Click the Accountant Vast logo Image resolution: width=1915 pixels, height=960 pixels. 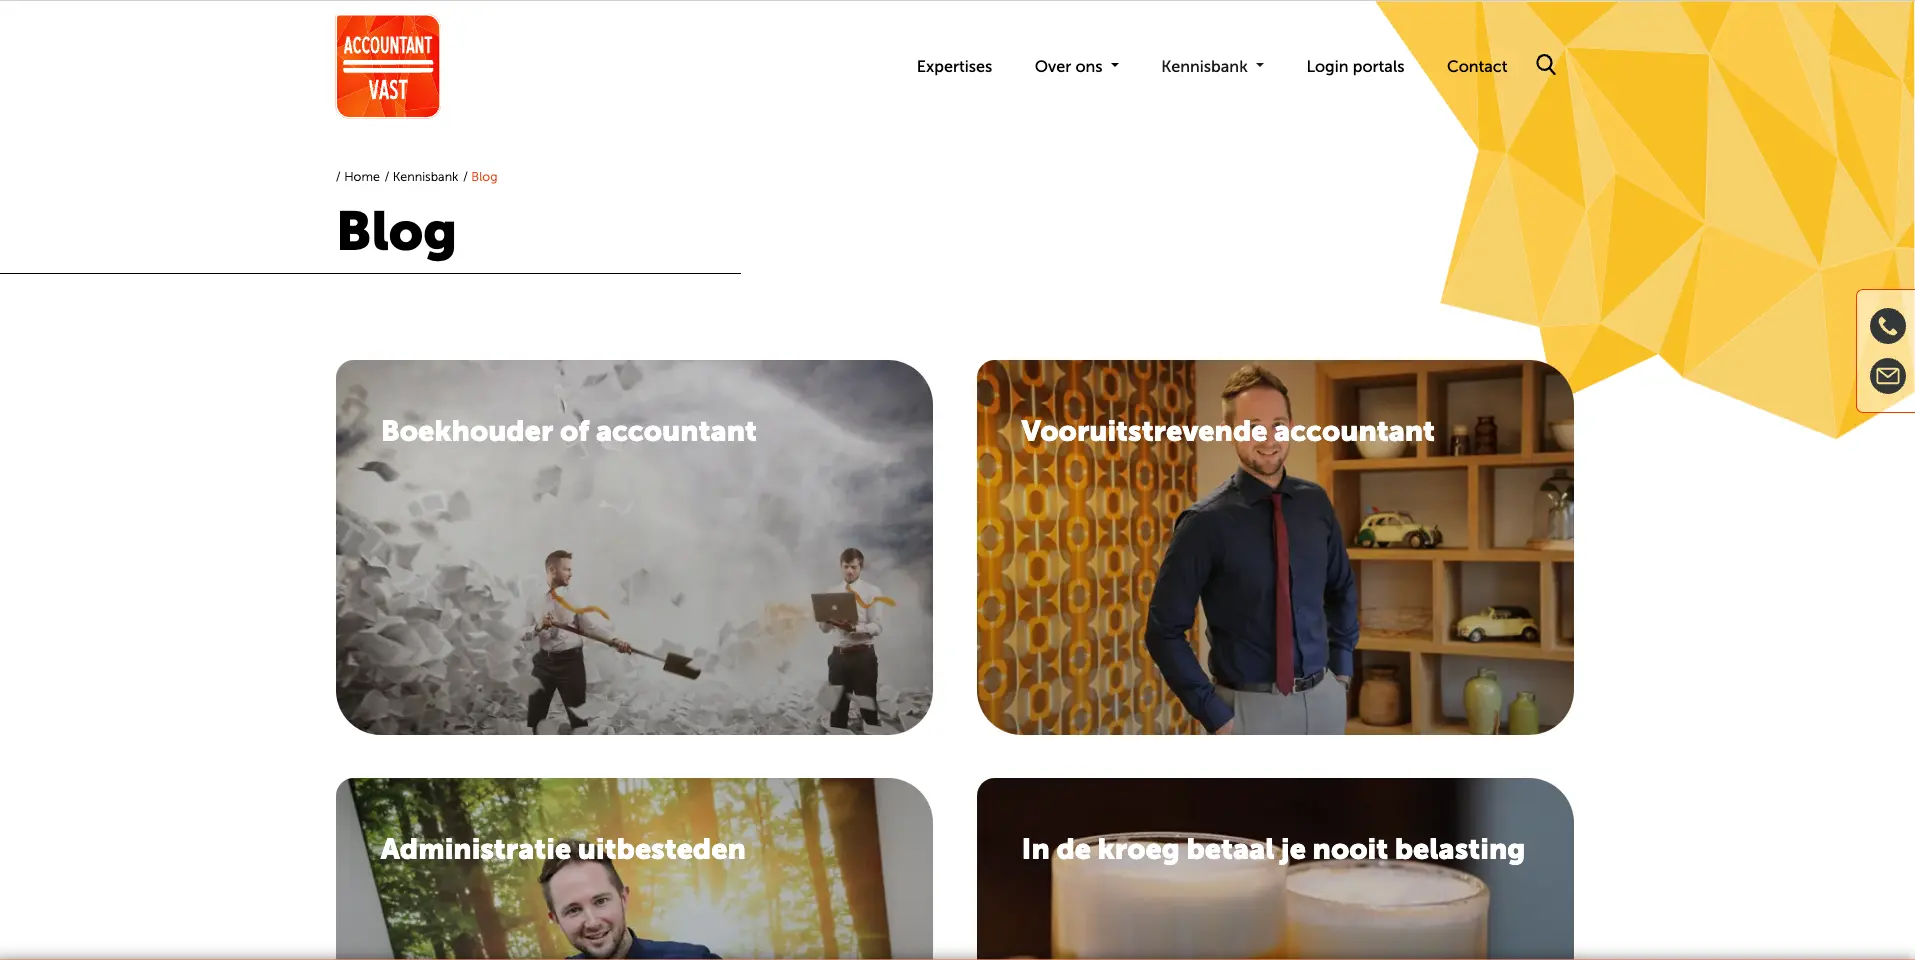pyautogui.click(x=388, y=66)
